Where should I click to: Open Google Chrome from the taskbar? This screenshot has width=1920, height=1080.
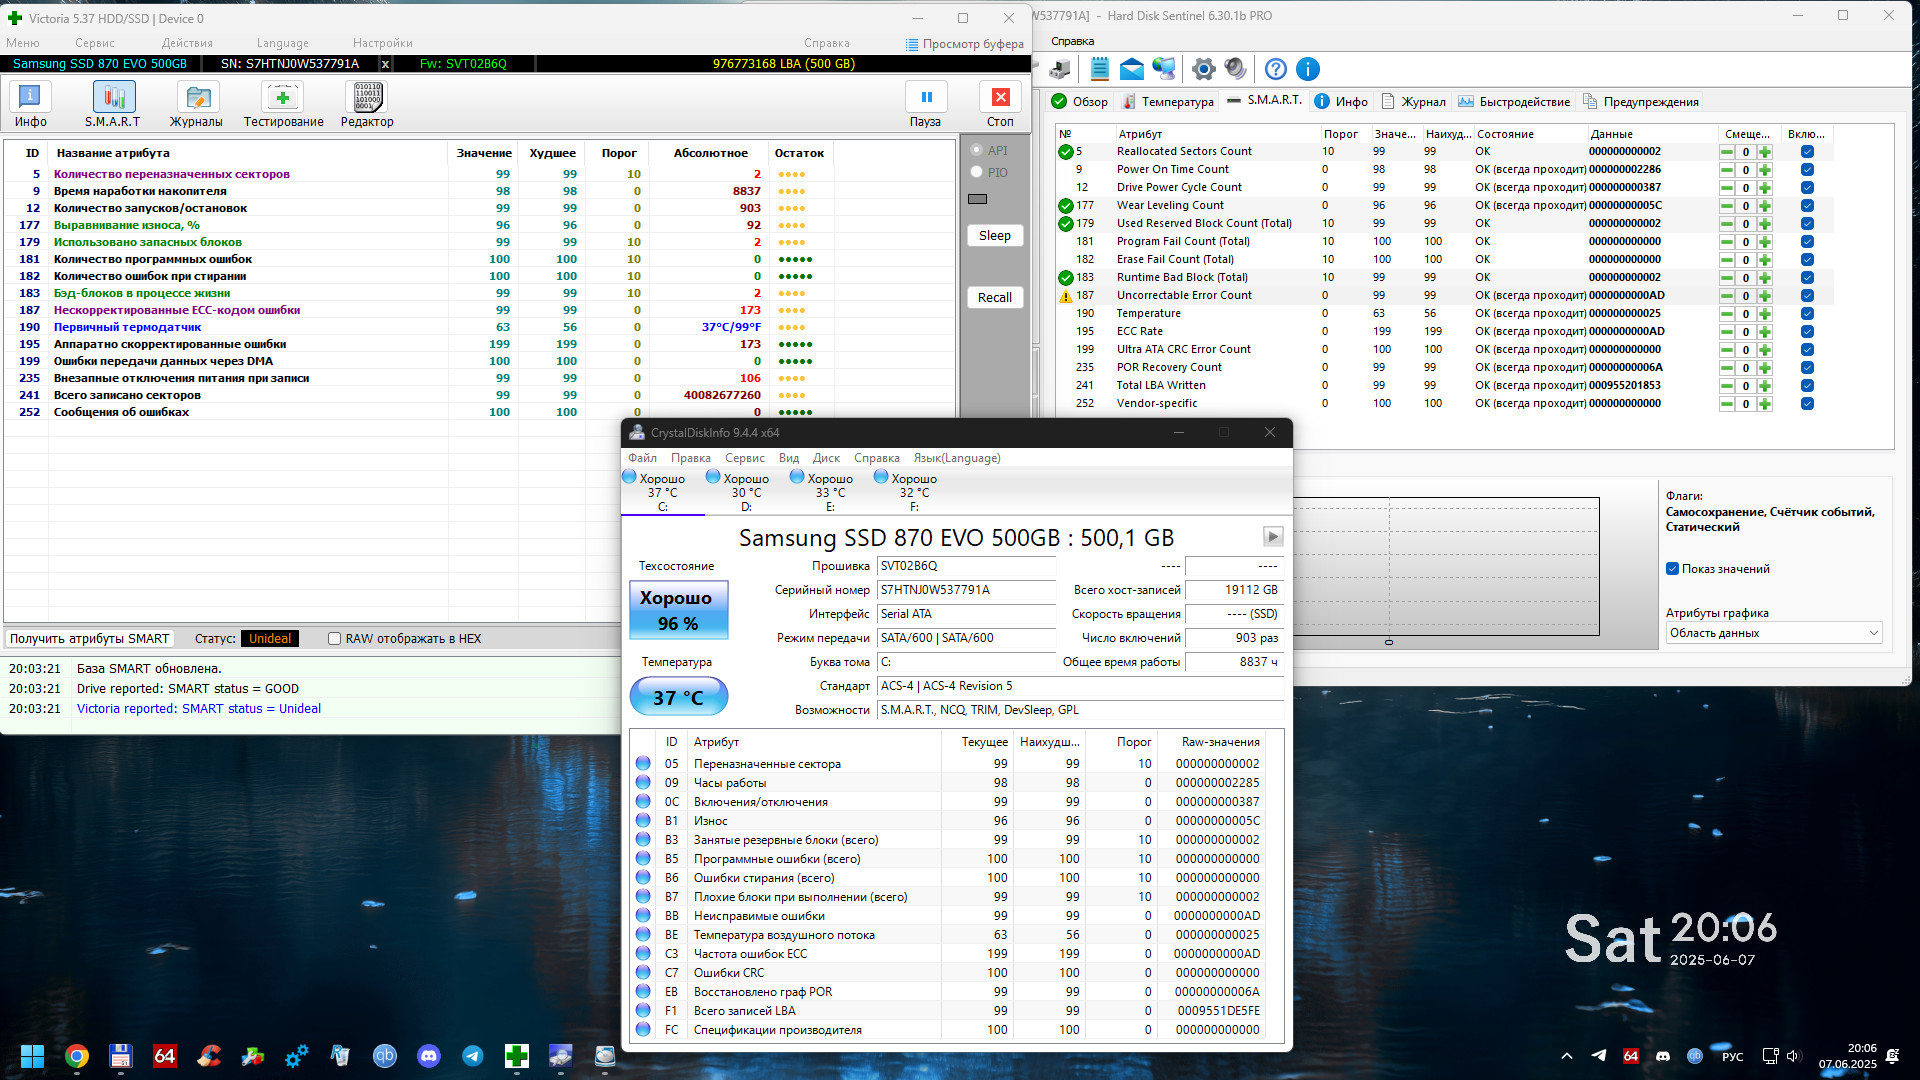coord(77,1056)
